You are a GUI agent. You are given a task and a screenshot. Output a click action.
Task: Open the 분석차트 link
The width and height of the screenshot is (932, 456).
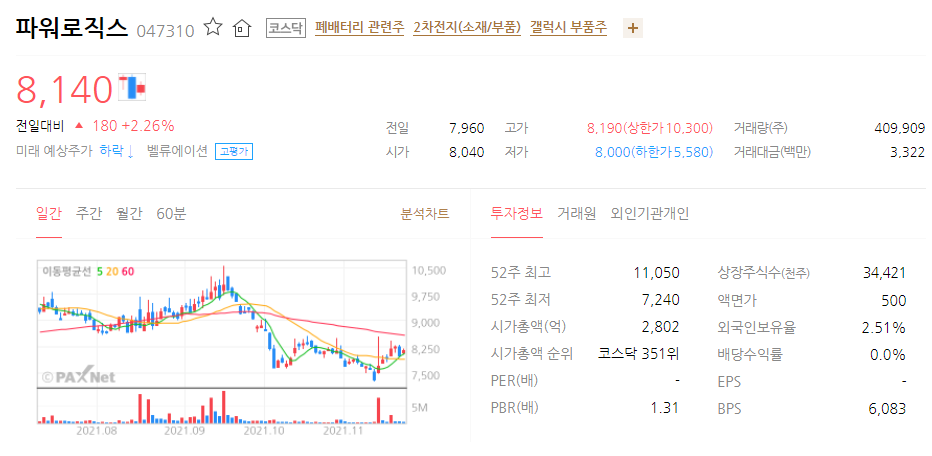tap(425, 213)
